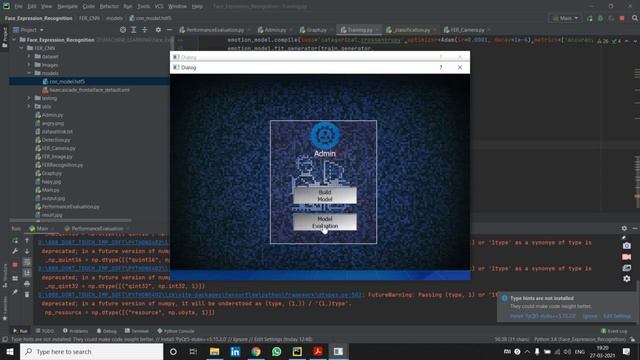Hide the Project panel with minus icon
This screenshot has width=640, height=360.
click(x=169, y=30)
